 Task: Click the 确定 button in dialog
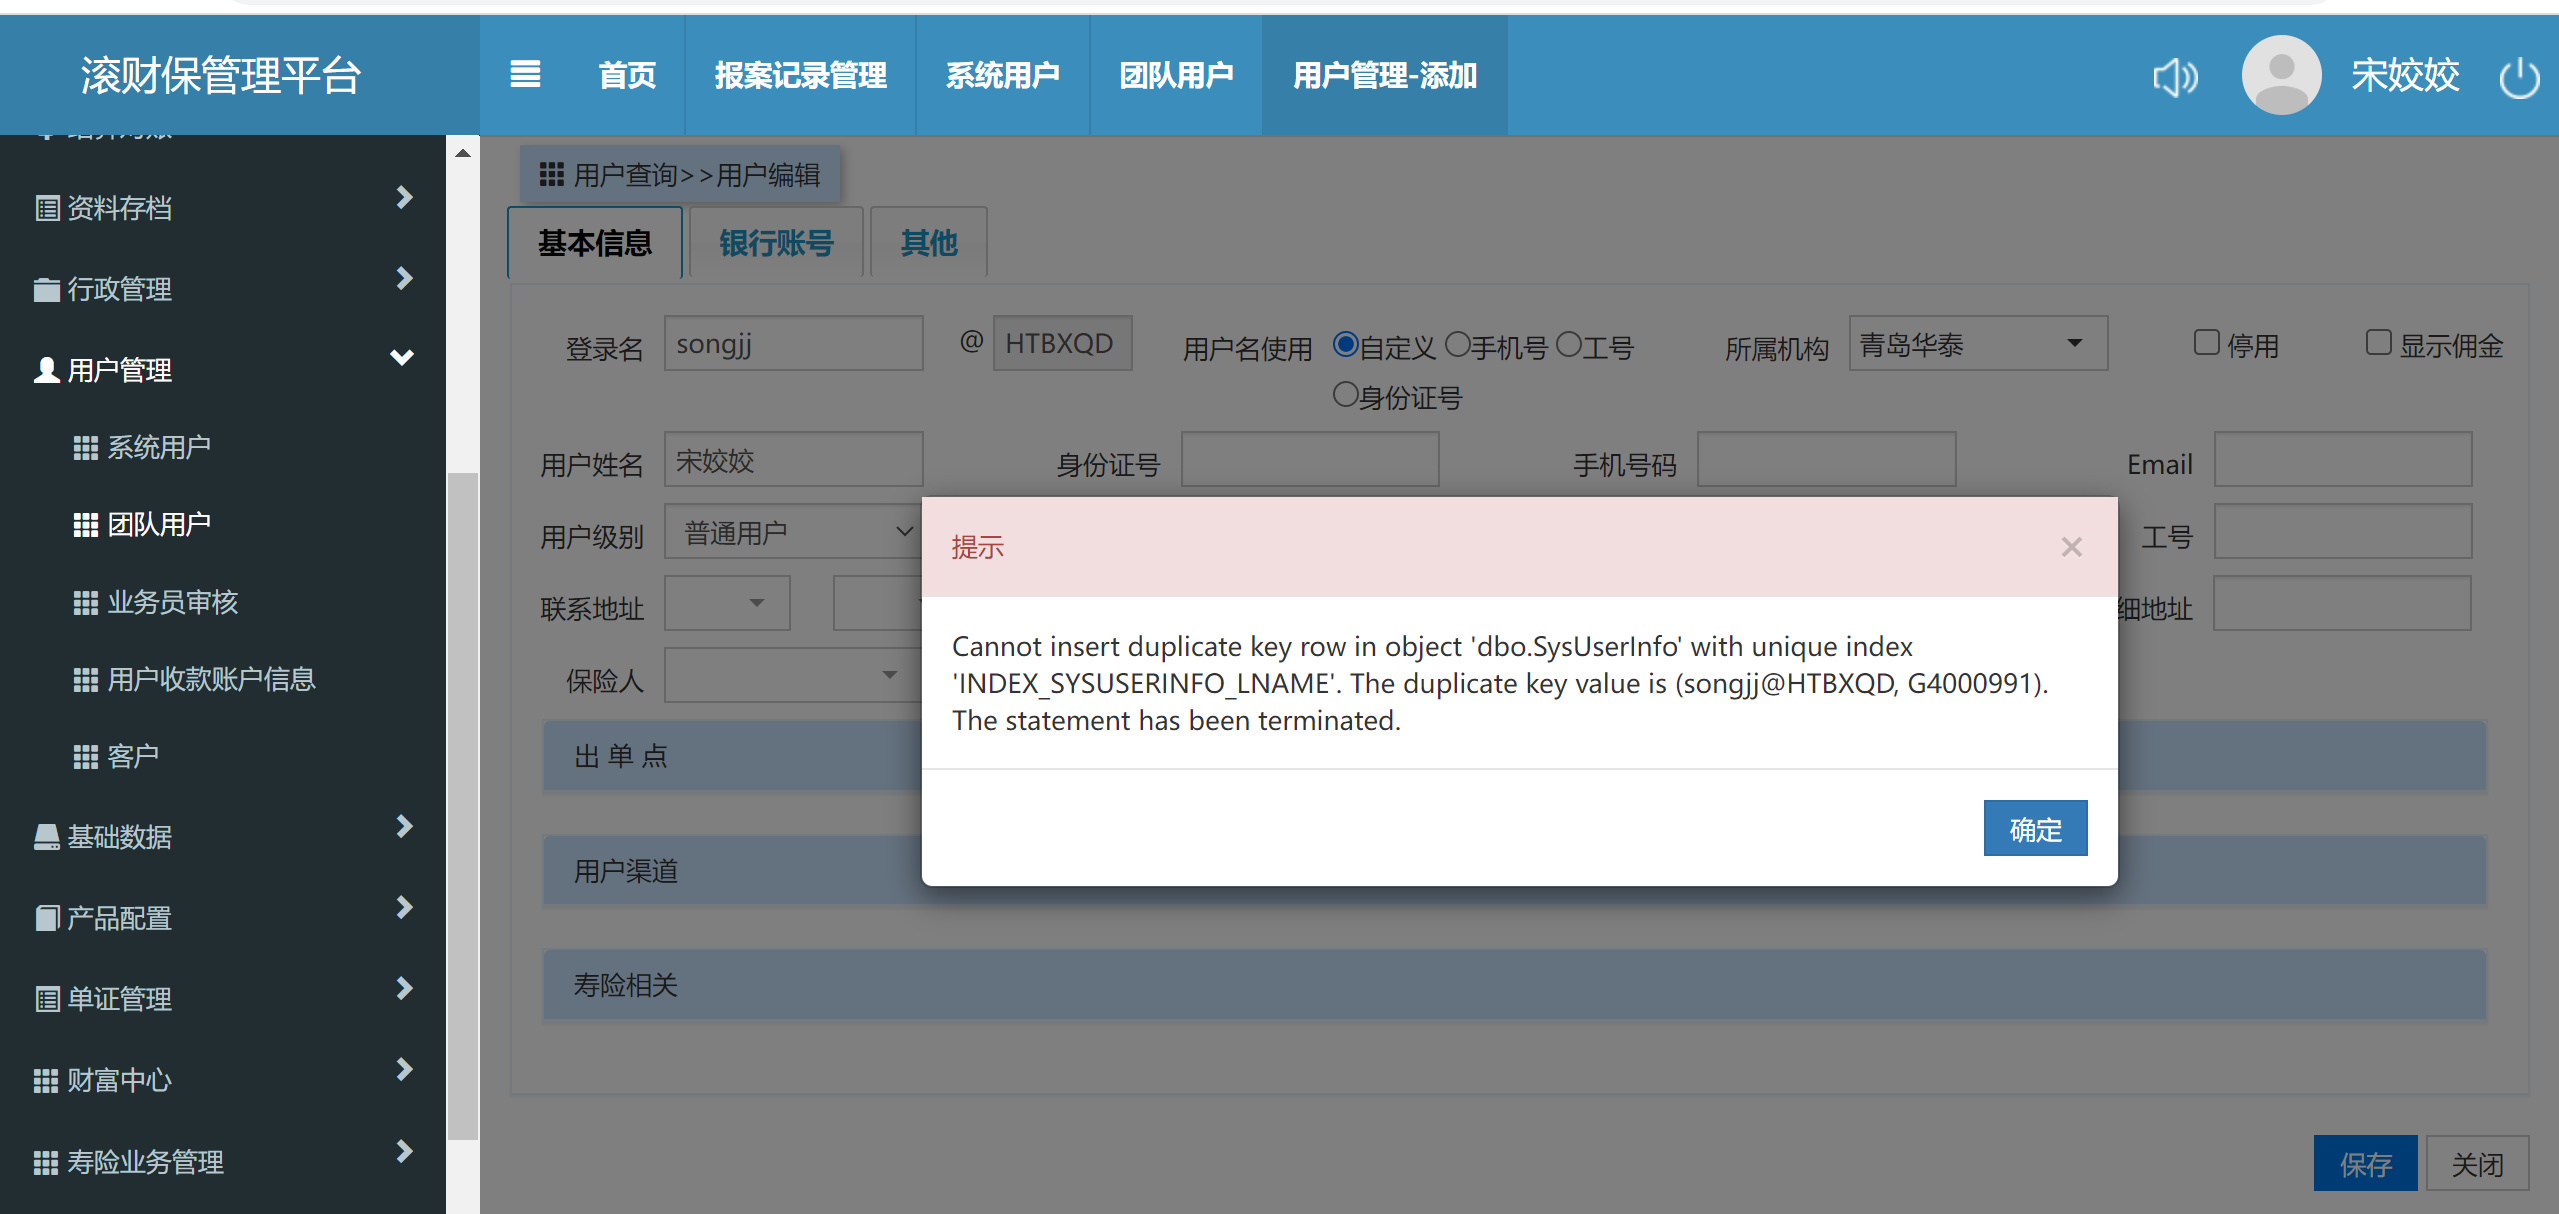pyautogui.click(x=2035, y=828)
